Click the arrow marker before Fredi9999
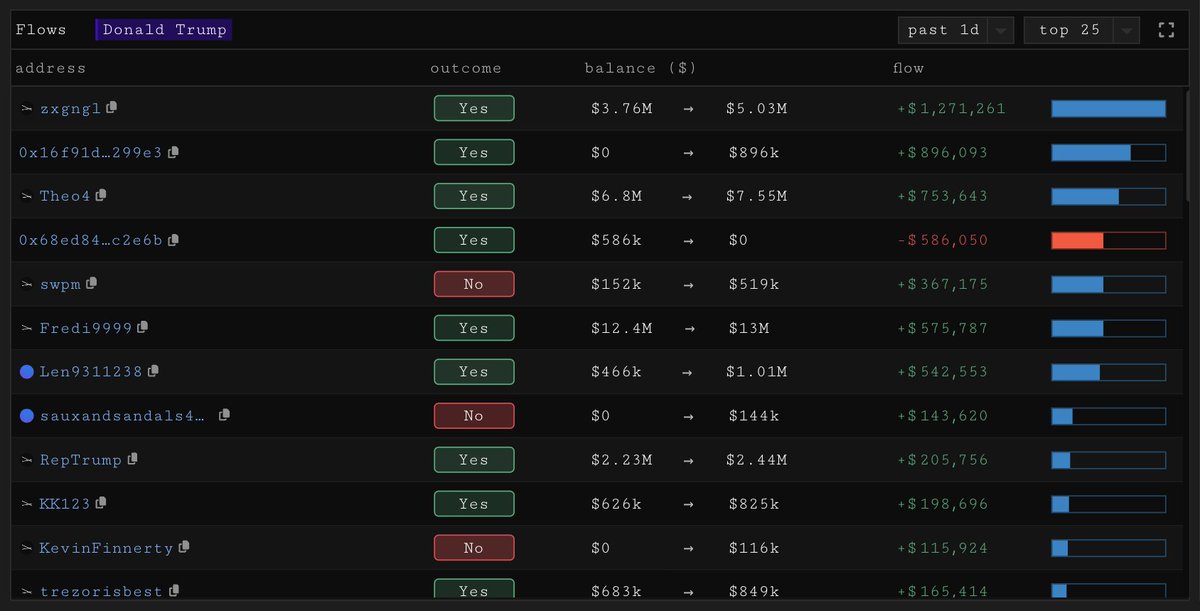This screenshot has height=611, width=1200. (26, 328)
